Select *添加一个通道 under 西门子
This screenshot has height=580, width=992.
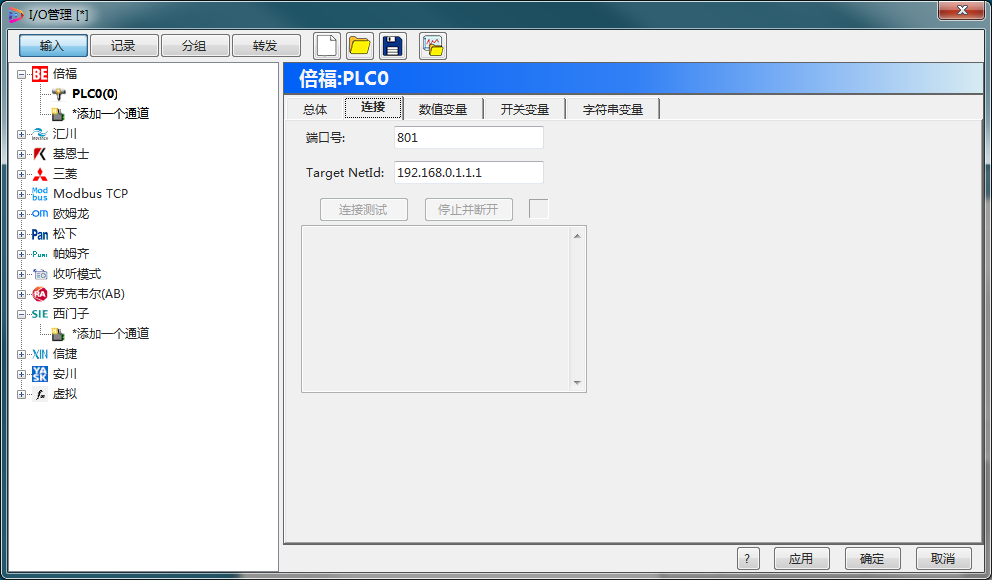pos(111,334)
